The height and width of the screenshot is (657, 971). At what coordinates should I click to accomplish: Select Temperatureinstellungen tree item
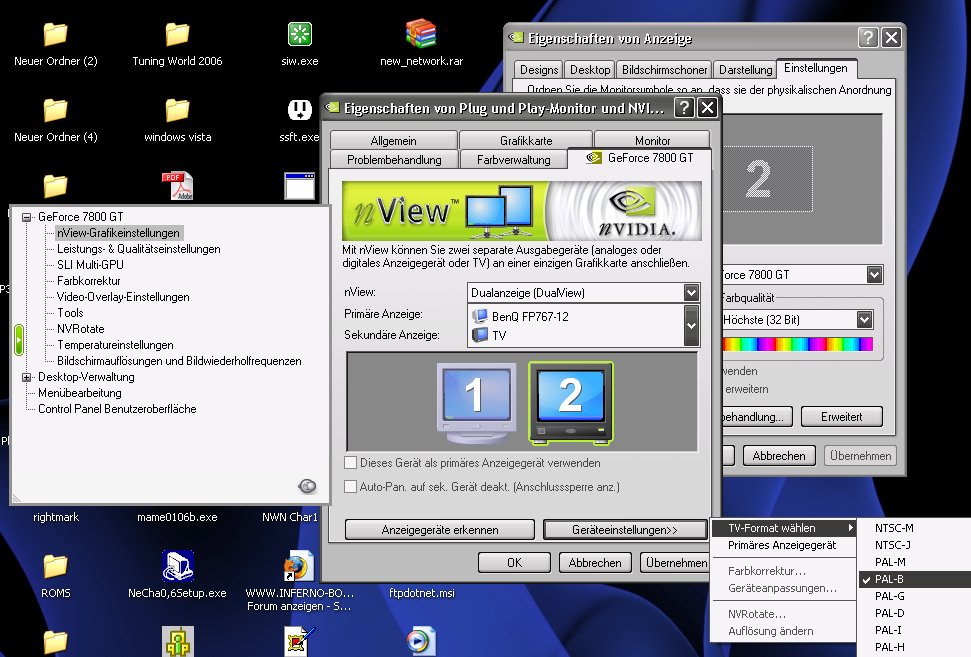[115, 345]
